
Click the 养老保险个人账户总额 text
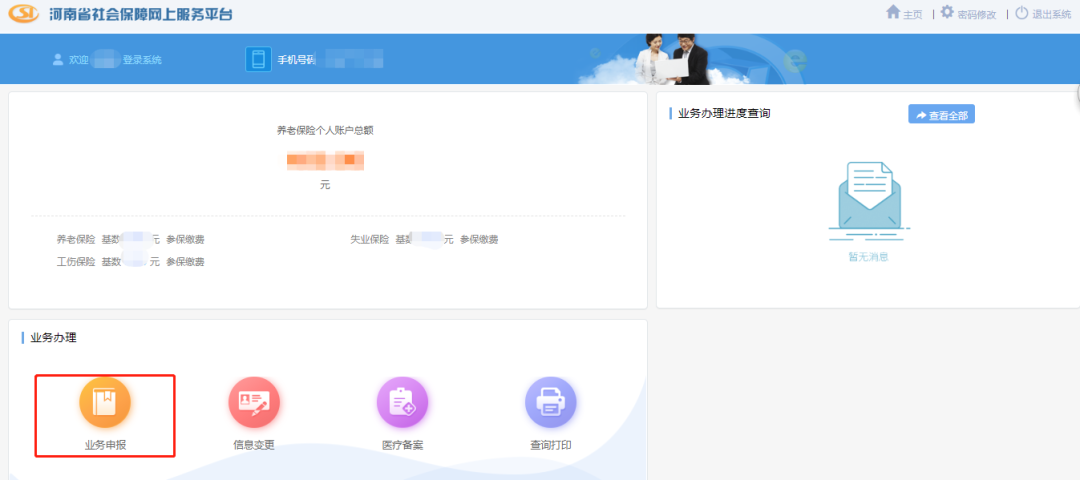tap(325, 130)
